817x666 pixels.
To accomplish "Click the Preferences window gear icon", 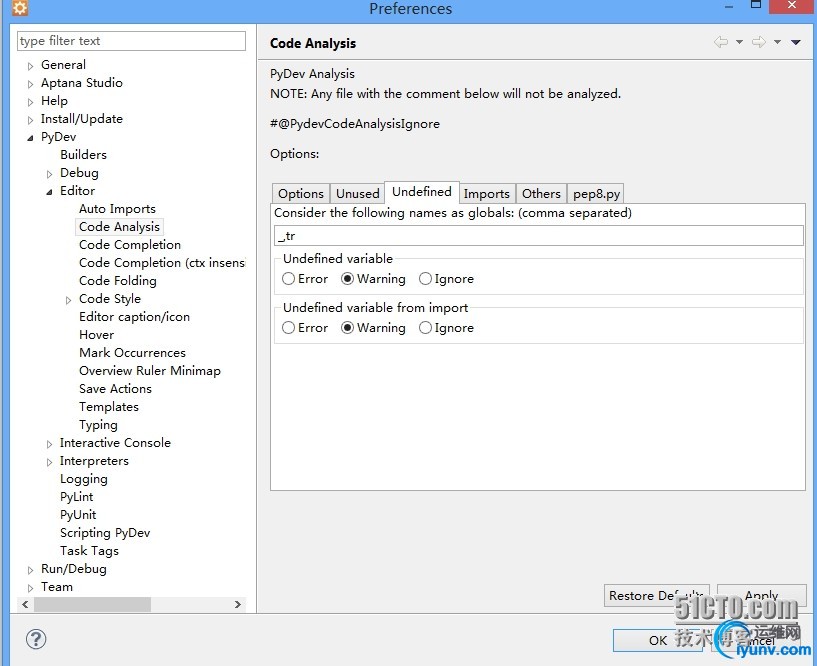I will [x=20, y=8].
